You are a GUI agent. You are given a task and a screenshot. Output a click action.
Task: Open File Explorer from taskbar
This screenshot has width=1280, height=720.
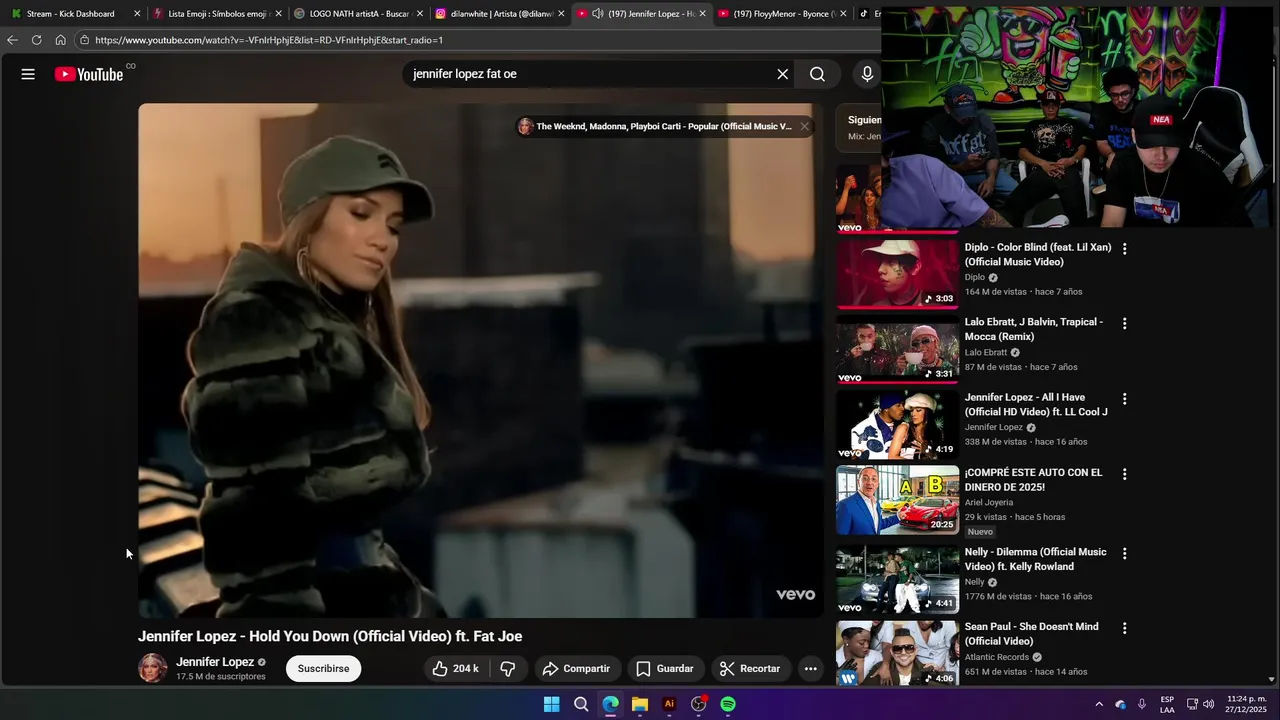coord(640,704)
